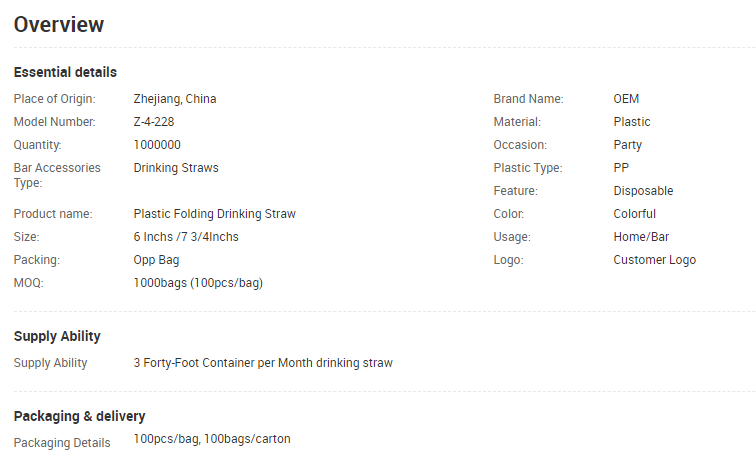The width and height of the screenshot is (756, 454).
Task: Click the 1000bags (100pcs/bag) MOQ value
Action: tap(198, 283)
